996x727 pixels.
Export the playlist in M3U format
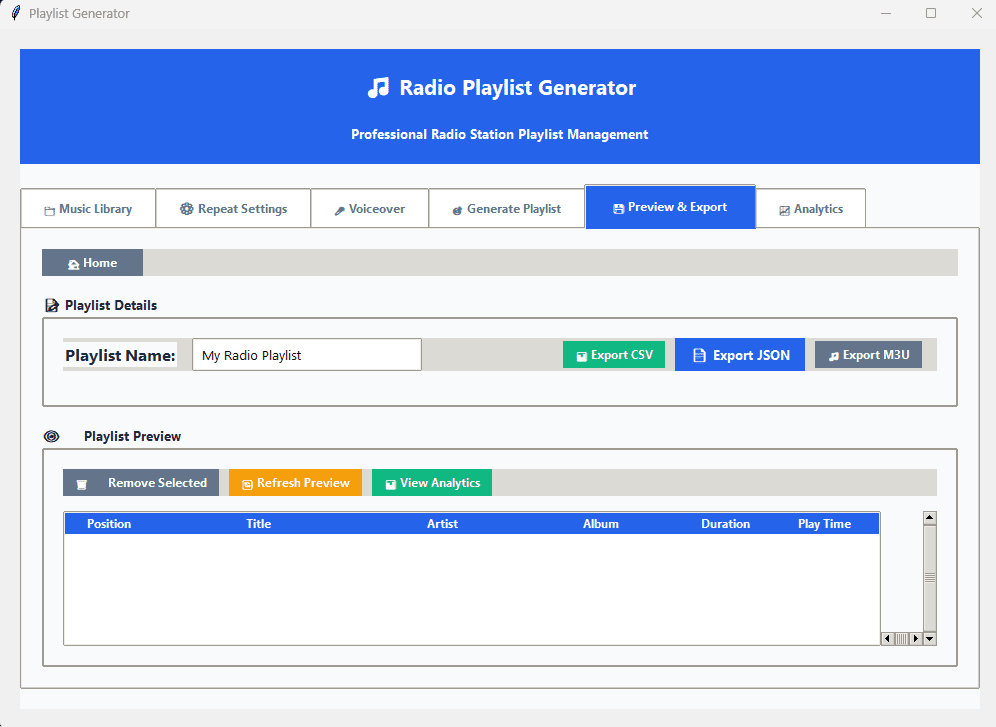(868, 354)
